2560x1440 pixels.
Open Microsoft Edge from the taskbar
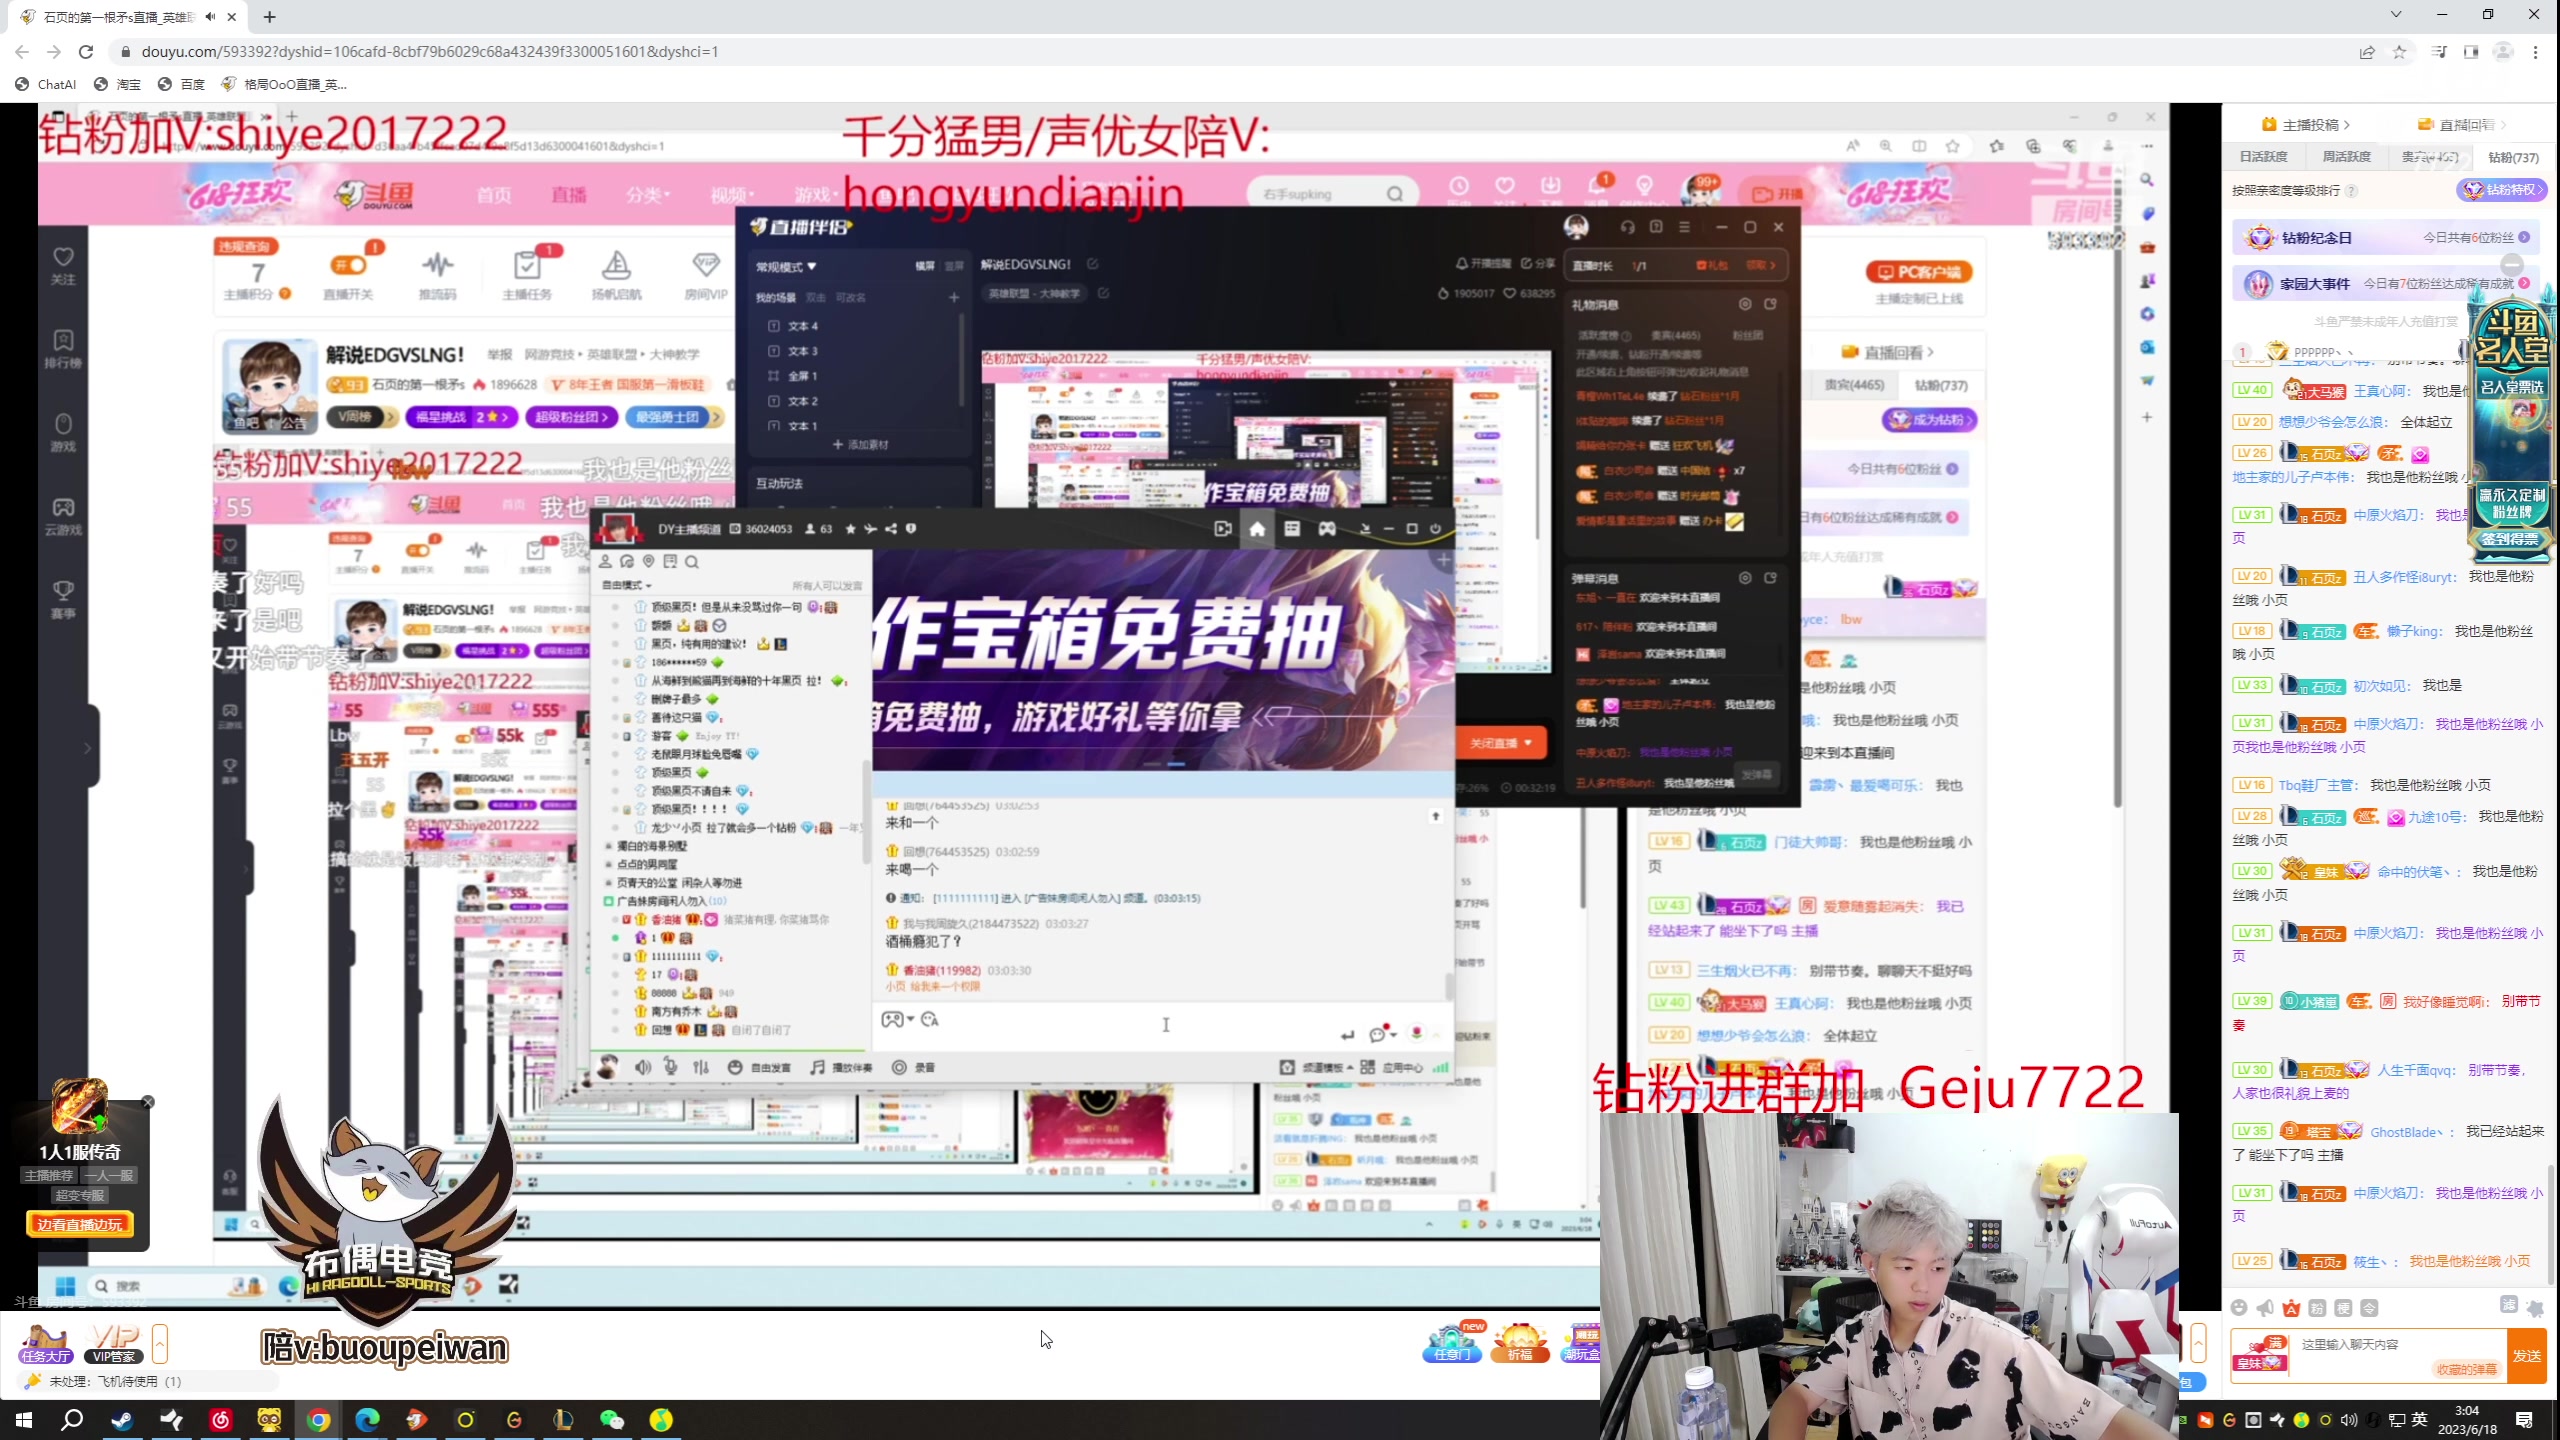coord(367,1420)
